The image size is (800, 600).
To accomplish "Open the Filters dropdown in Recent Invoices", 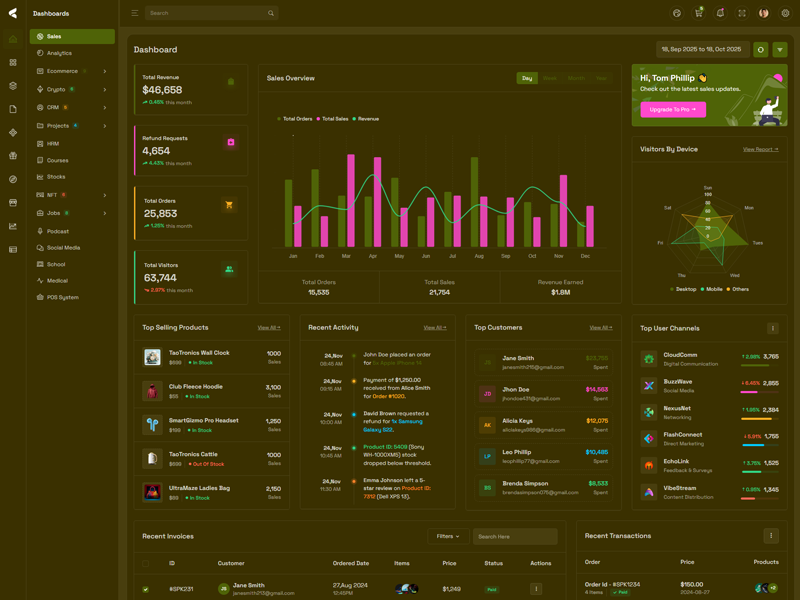I will point(448,536).
